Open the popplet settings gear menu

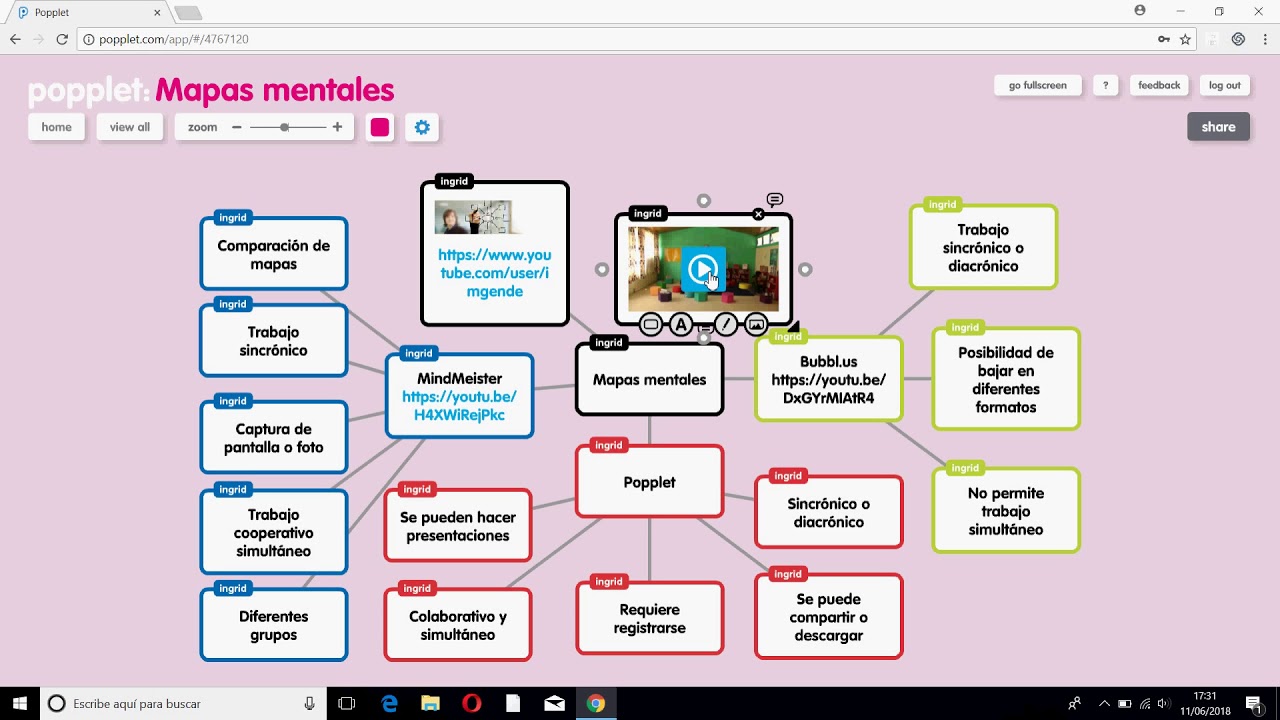click(x=422, y=127)
